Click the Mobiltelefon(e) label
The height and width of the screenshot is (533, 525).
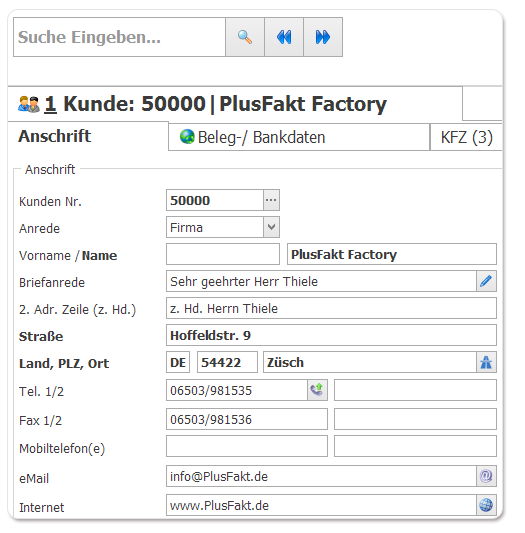tap(62, 448)
